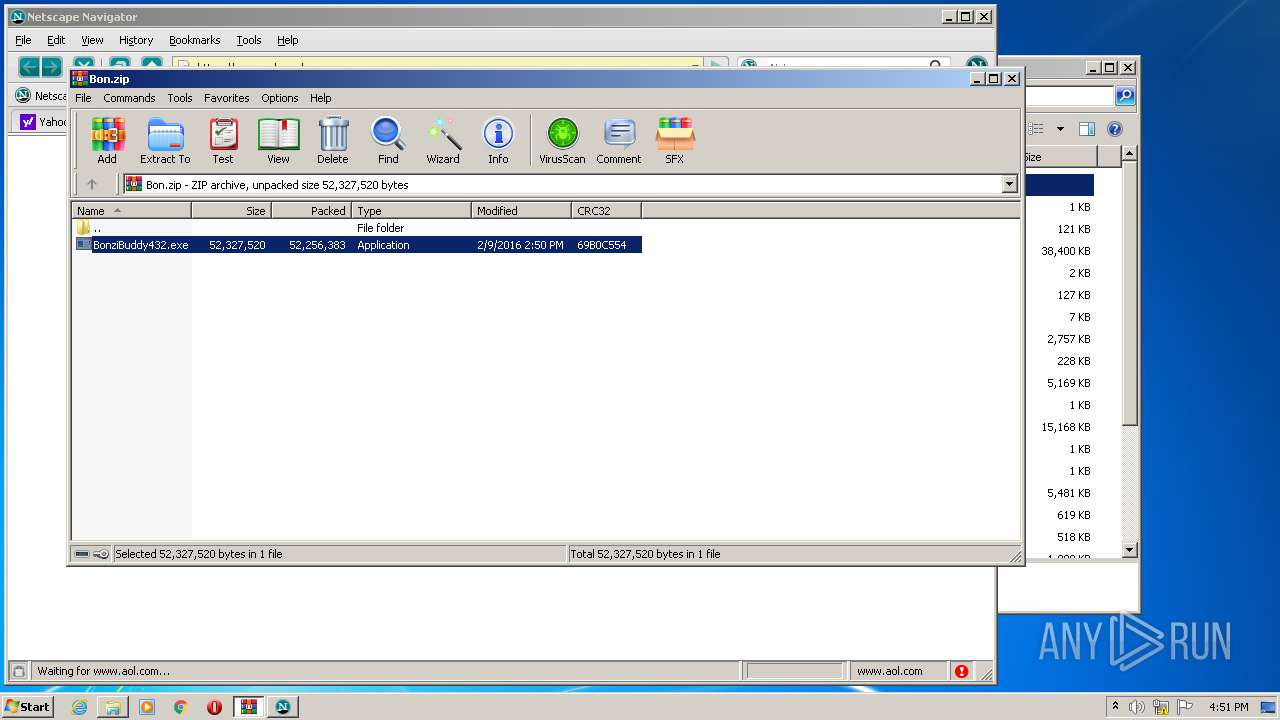1280x720 pixels.
Task: Run VirusScan on the archive
Action: [x=562, y=140]
